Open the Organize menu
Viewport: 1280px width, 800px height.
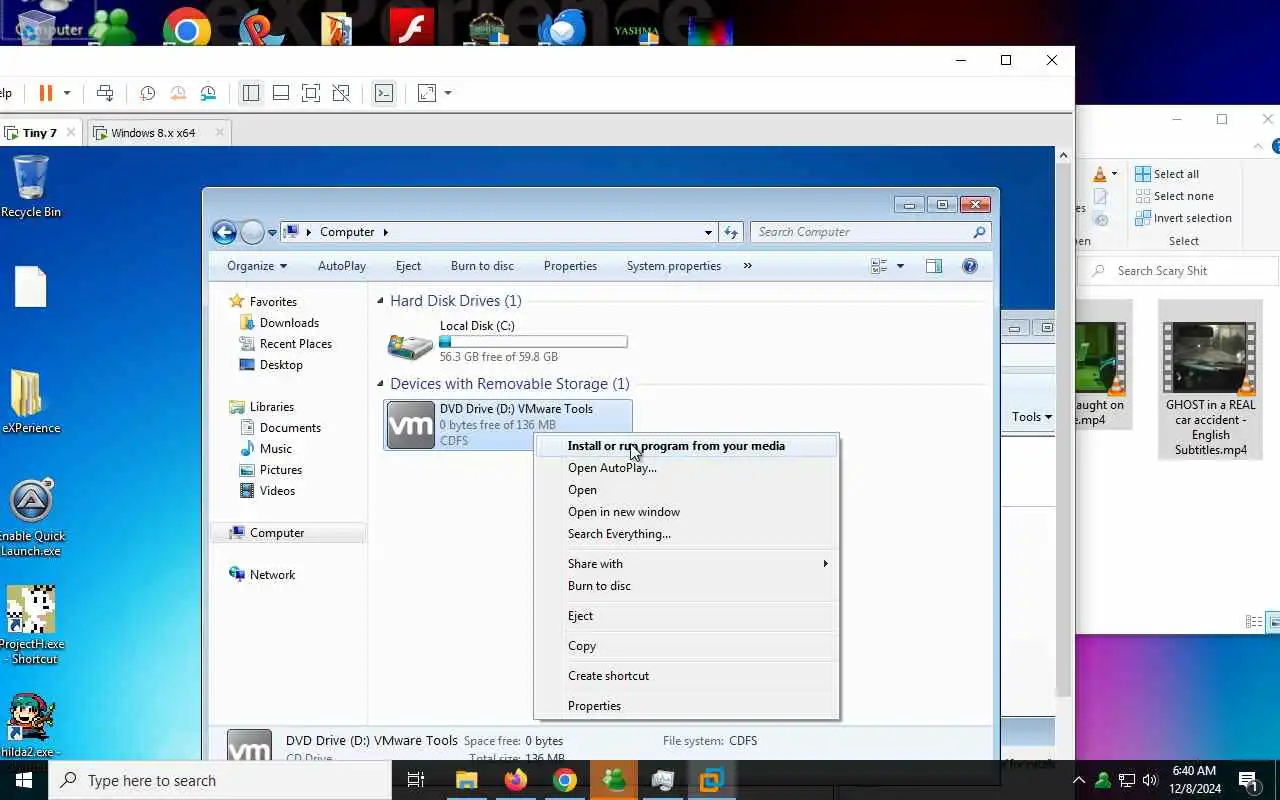tap(257, 266)
